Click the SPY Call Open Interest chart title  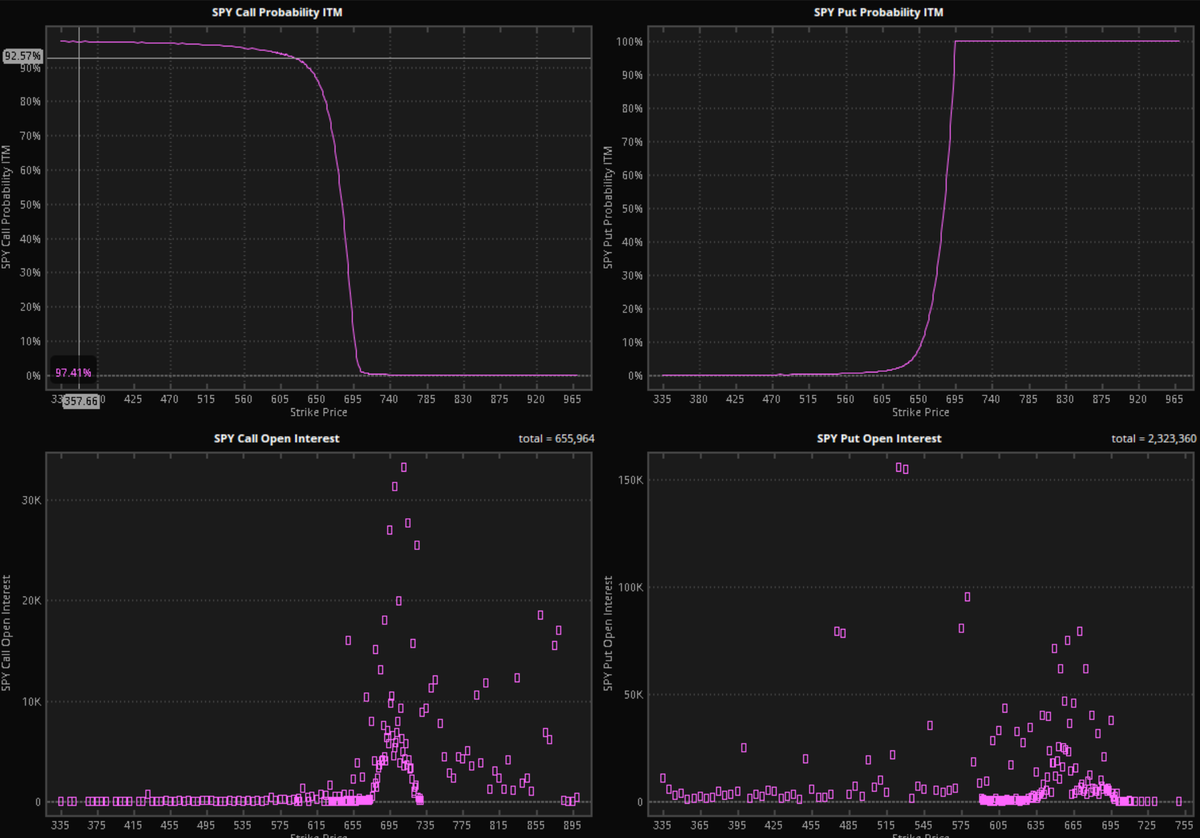tap(276, 438)
